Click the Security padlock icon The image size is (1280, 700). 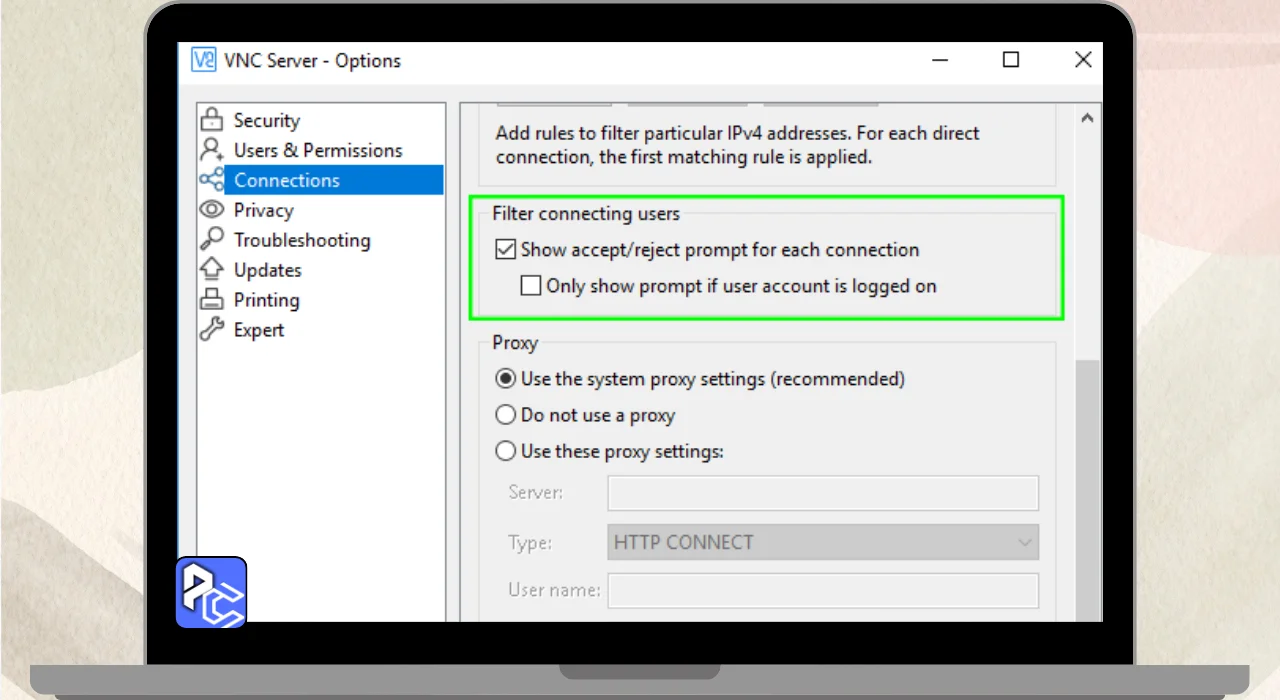211,120
